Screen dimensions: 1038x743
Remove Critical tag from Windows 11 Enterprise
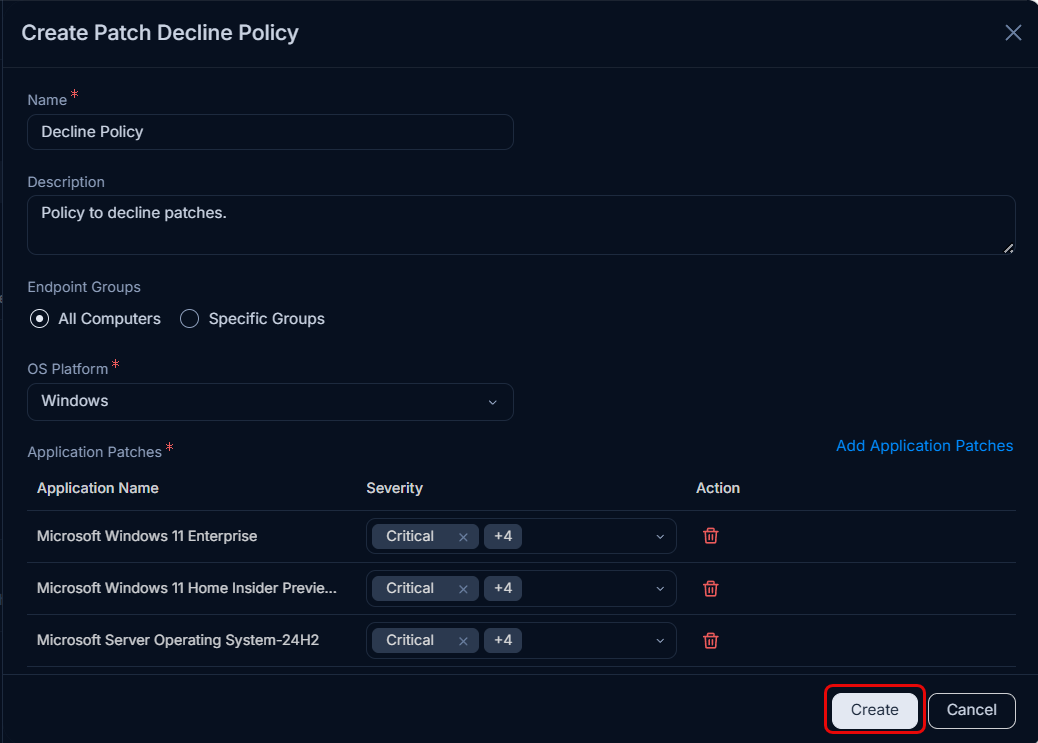point(463,537)
